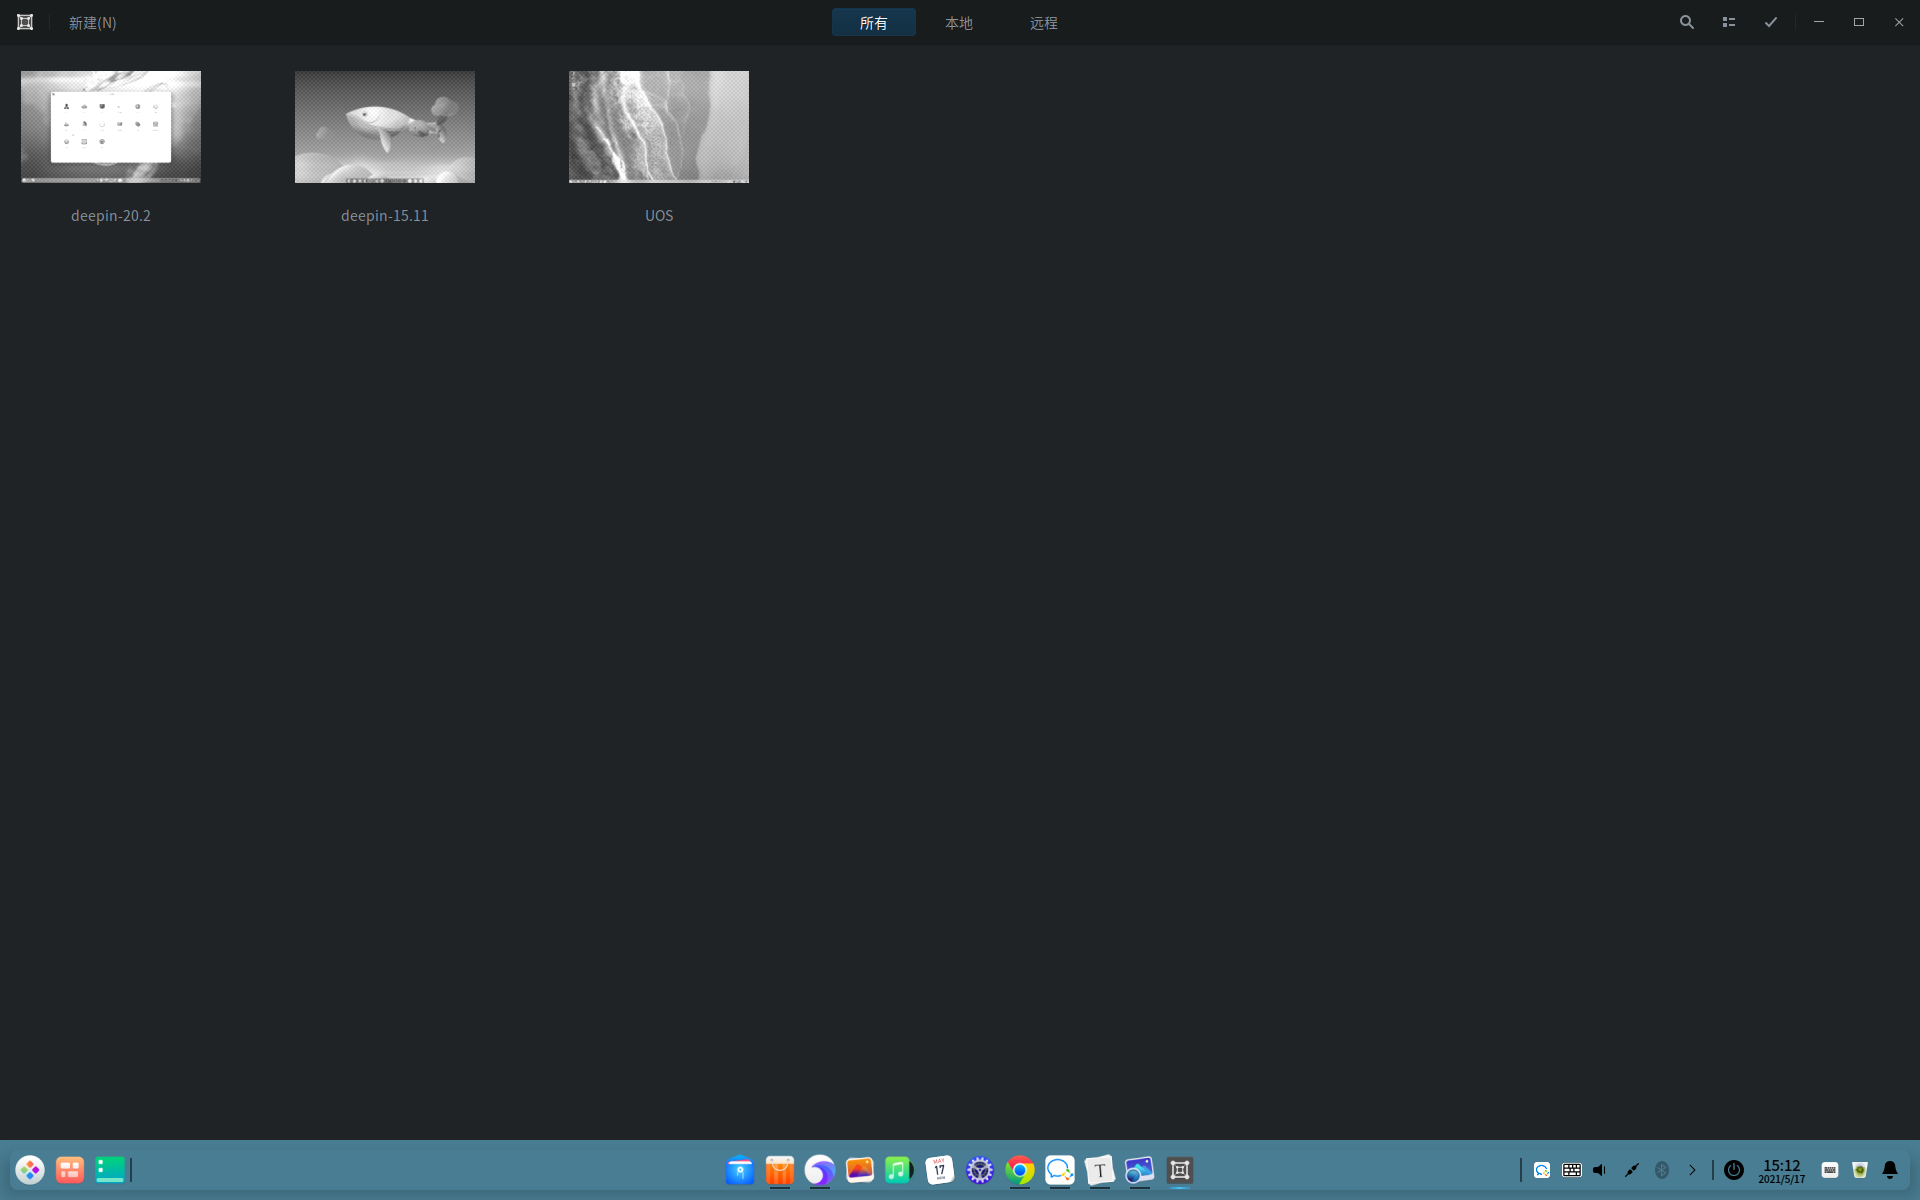Viewport: 1920px width, 1200px height.
Task: Open Control Center gear dock icon
Action: point(980,1169)
